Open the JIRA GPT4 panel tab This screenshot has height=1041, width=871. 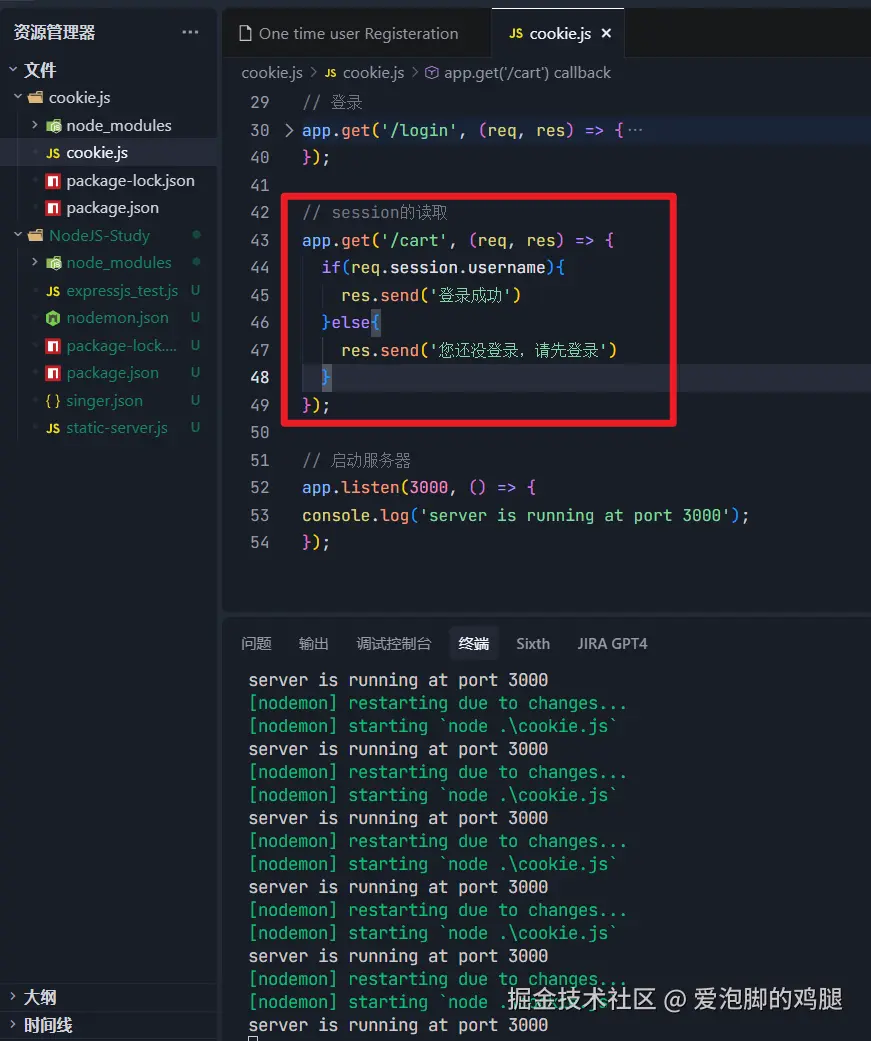click(x=612, y=643)
